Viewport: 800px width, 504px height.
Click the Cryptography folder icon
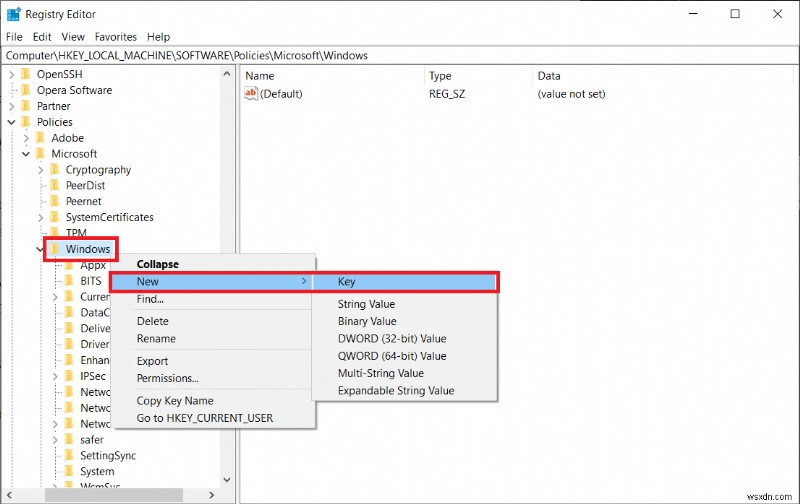(55, 169)
